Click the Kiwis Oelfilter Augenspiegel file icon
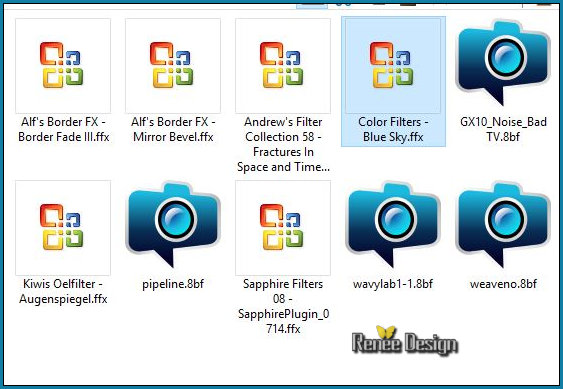563x389 pixels. pos(63,228)
